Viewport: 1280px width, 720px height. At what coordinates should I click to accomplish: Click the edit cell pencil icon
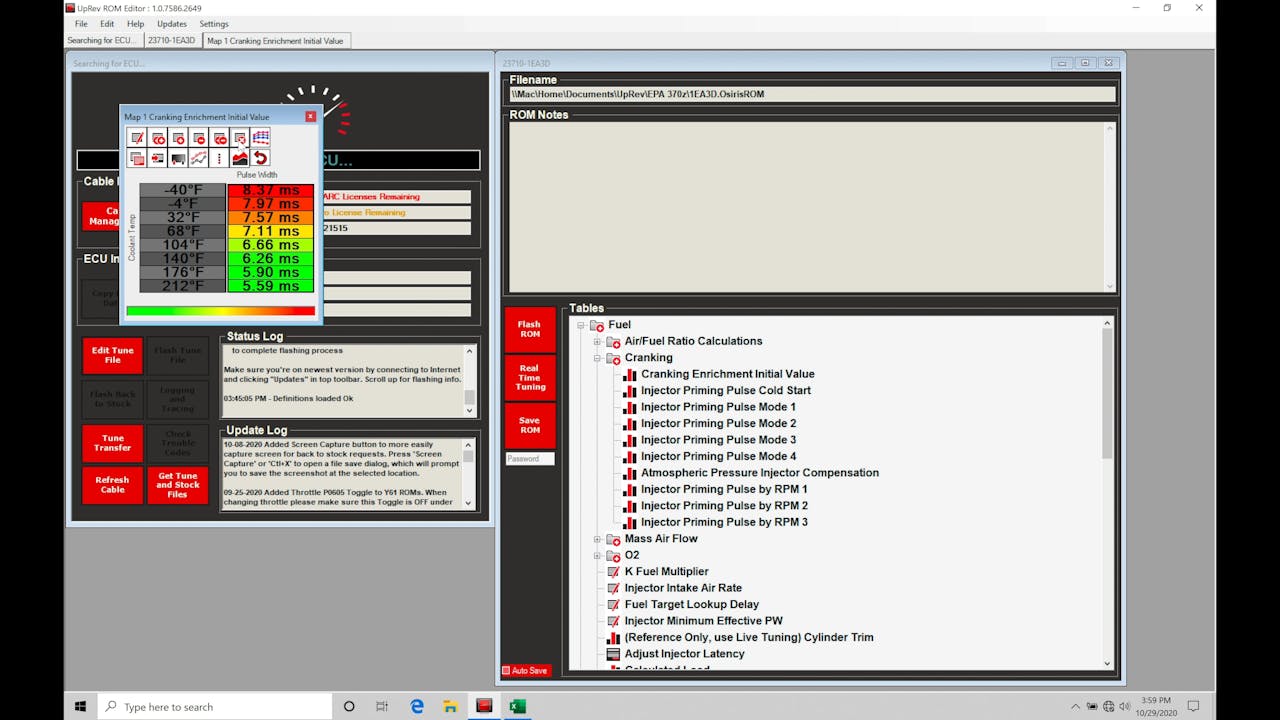coord(137,138)
